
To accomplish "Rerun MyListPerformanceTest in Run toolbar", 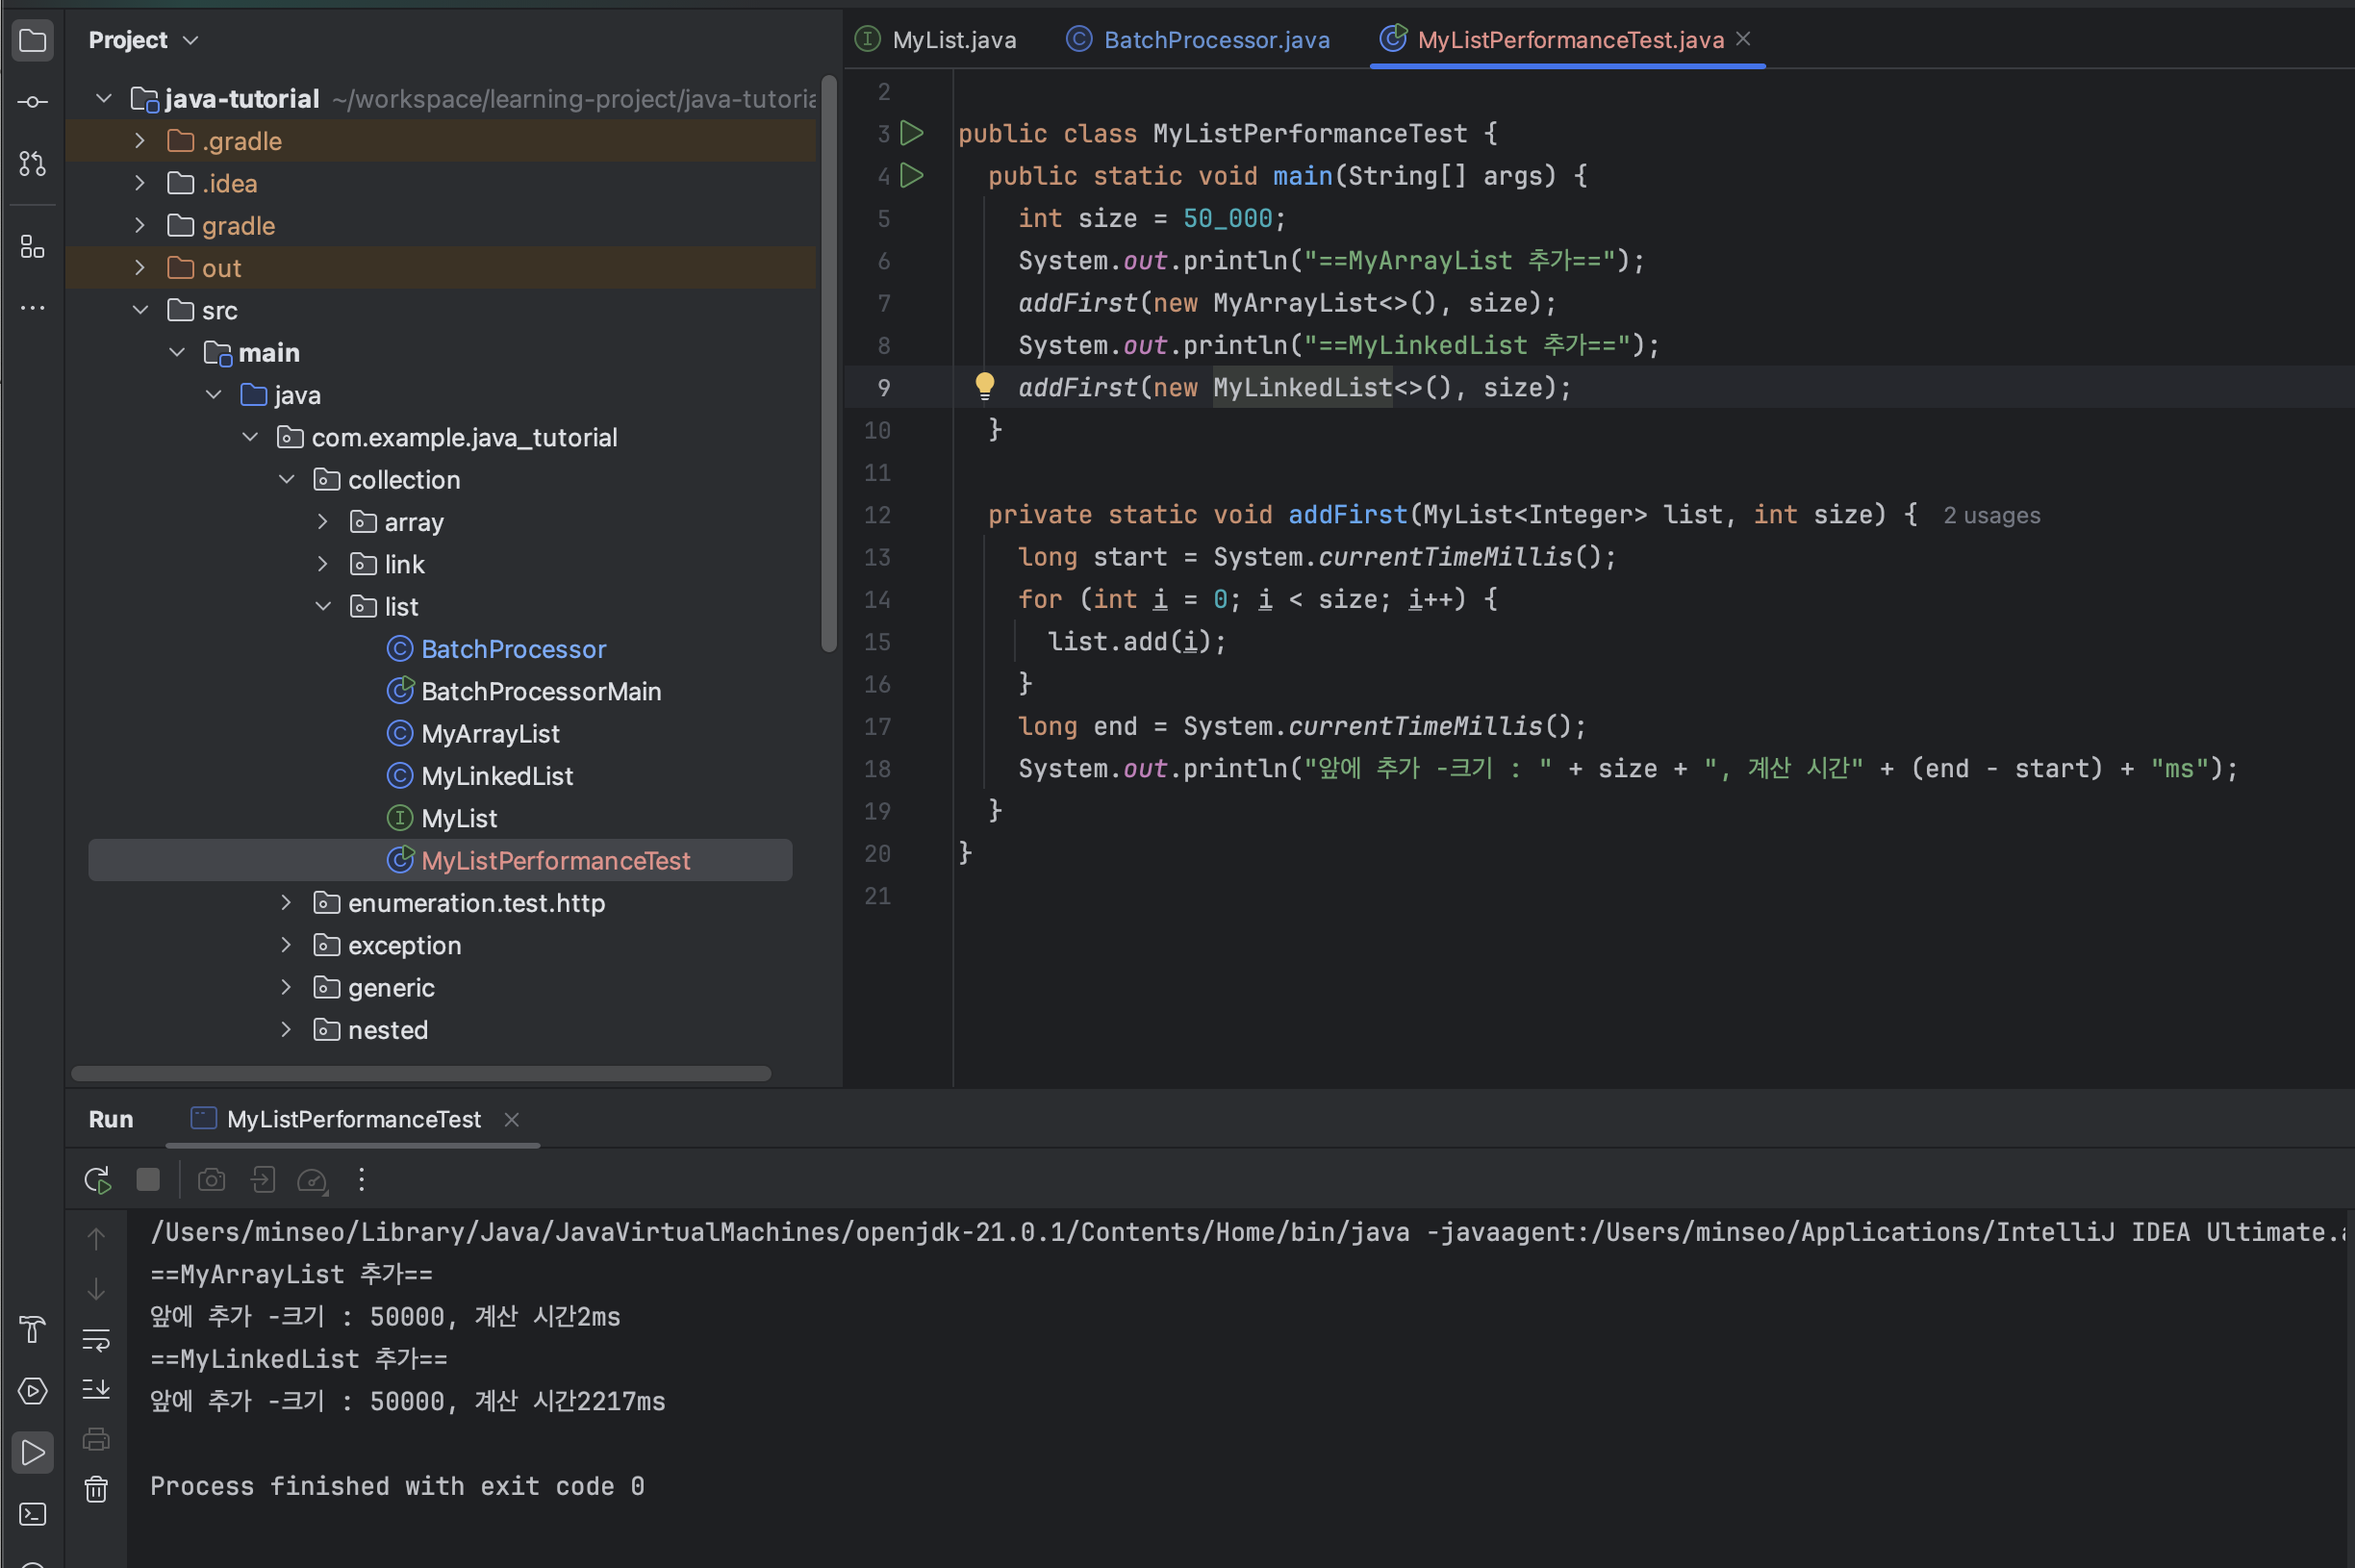I will point(97,1180).
